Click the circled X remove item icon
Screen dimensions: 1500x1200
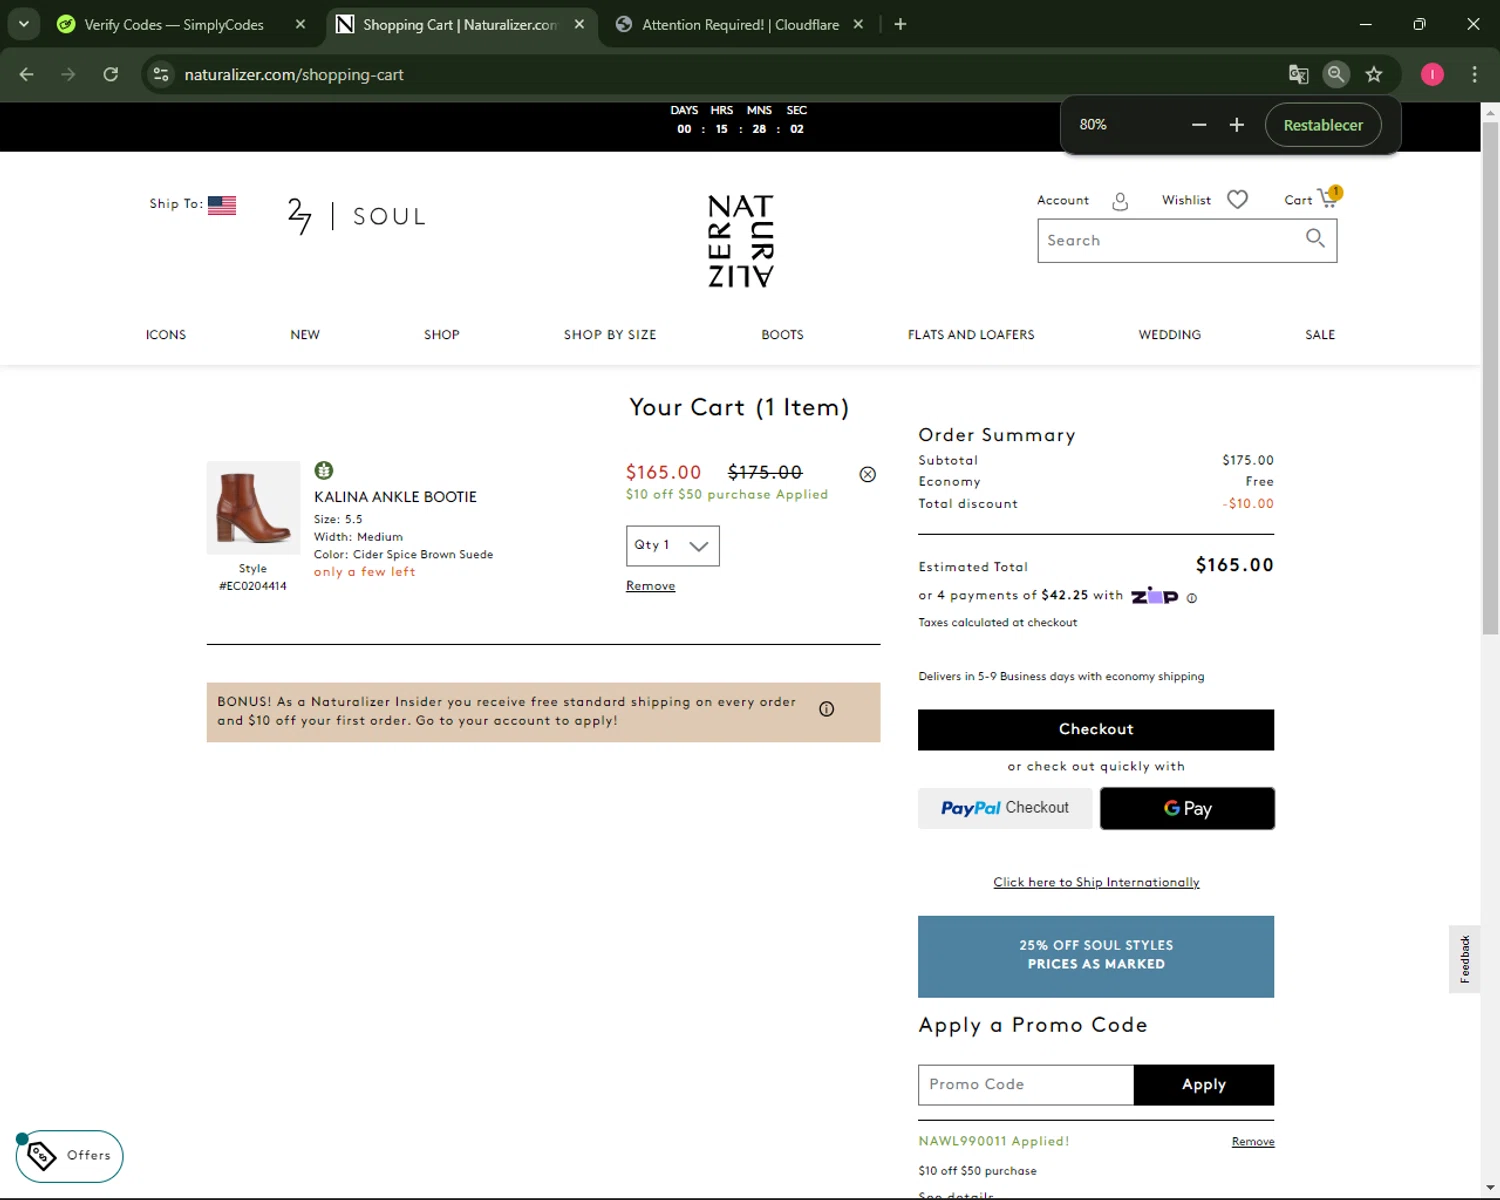pos(868,474)
